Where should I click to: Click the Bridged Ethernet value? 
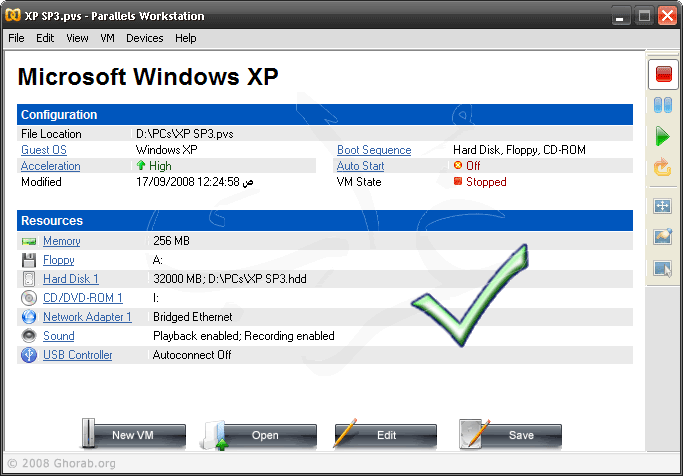click(x=193, y=317)
